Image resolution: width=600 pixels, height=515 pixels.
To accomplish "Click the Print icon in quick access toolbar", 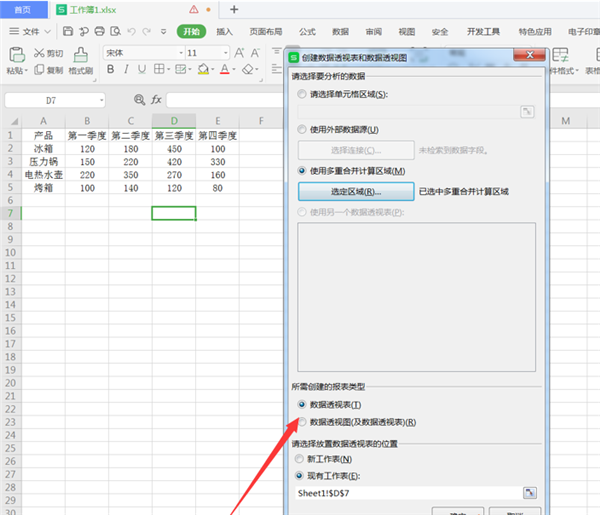I will (98, 32).
